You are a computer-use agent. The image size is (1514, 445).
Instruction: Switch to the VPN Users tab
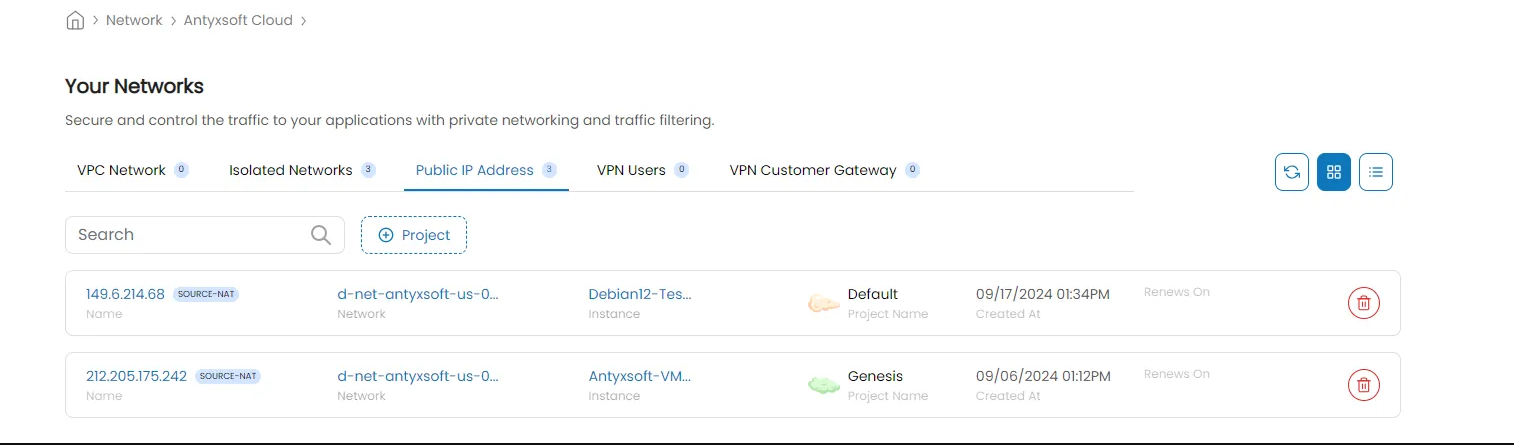(631, 170)
